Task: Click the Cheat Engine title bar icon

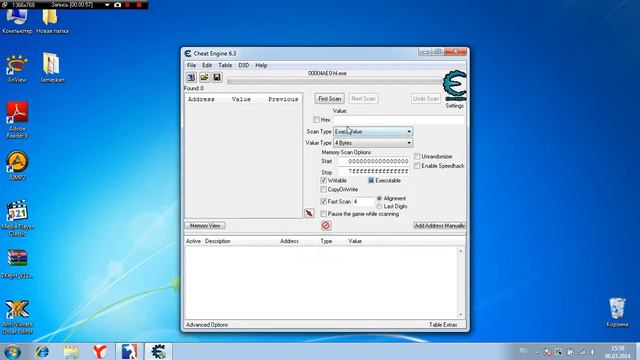Action: click(188, 53)
